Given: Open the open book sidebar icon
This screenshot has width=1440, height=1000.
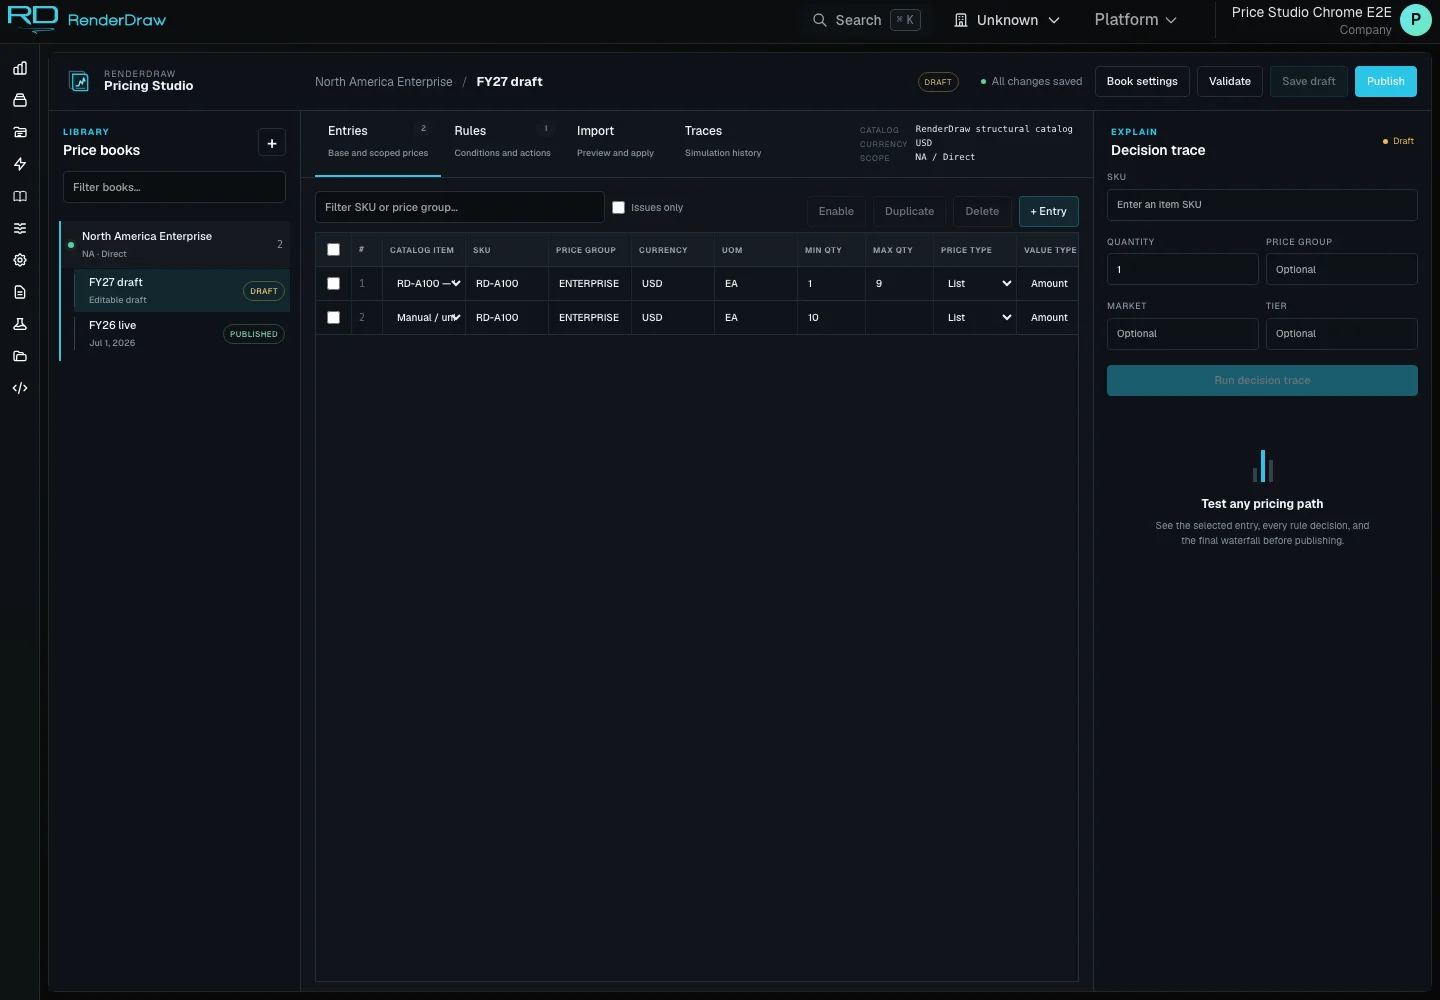Looking at the screenshot, I should (20, 196).
